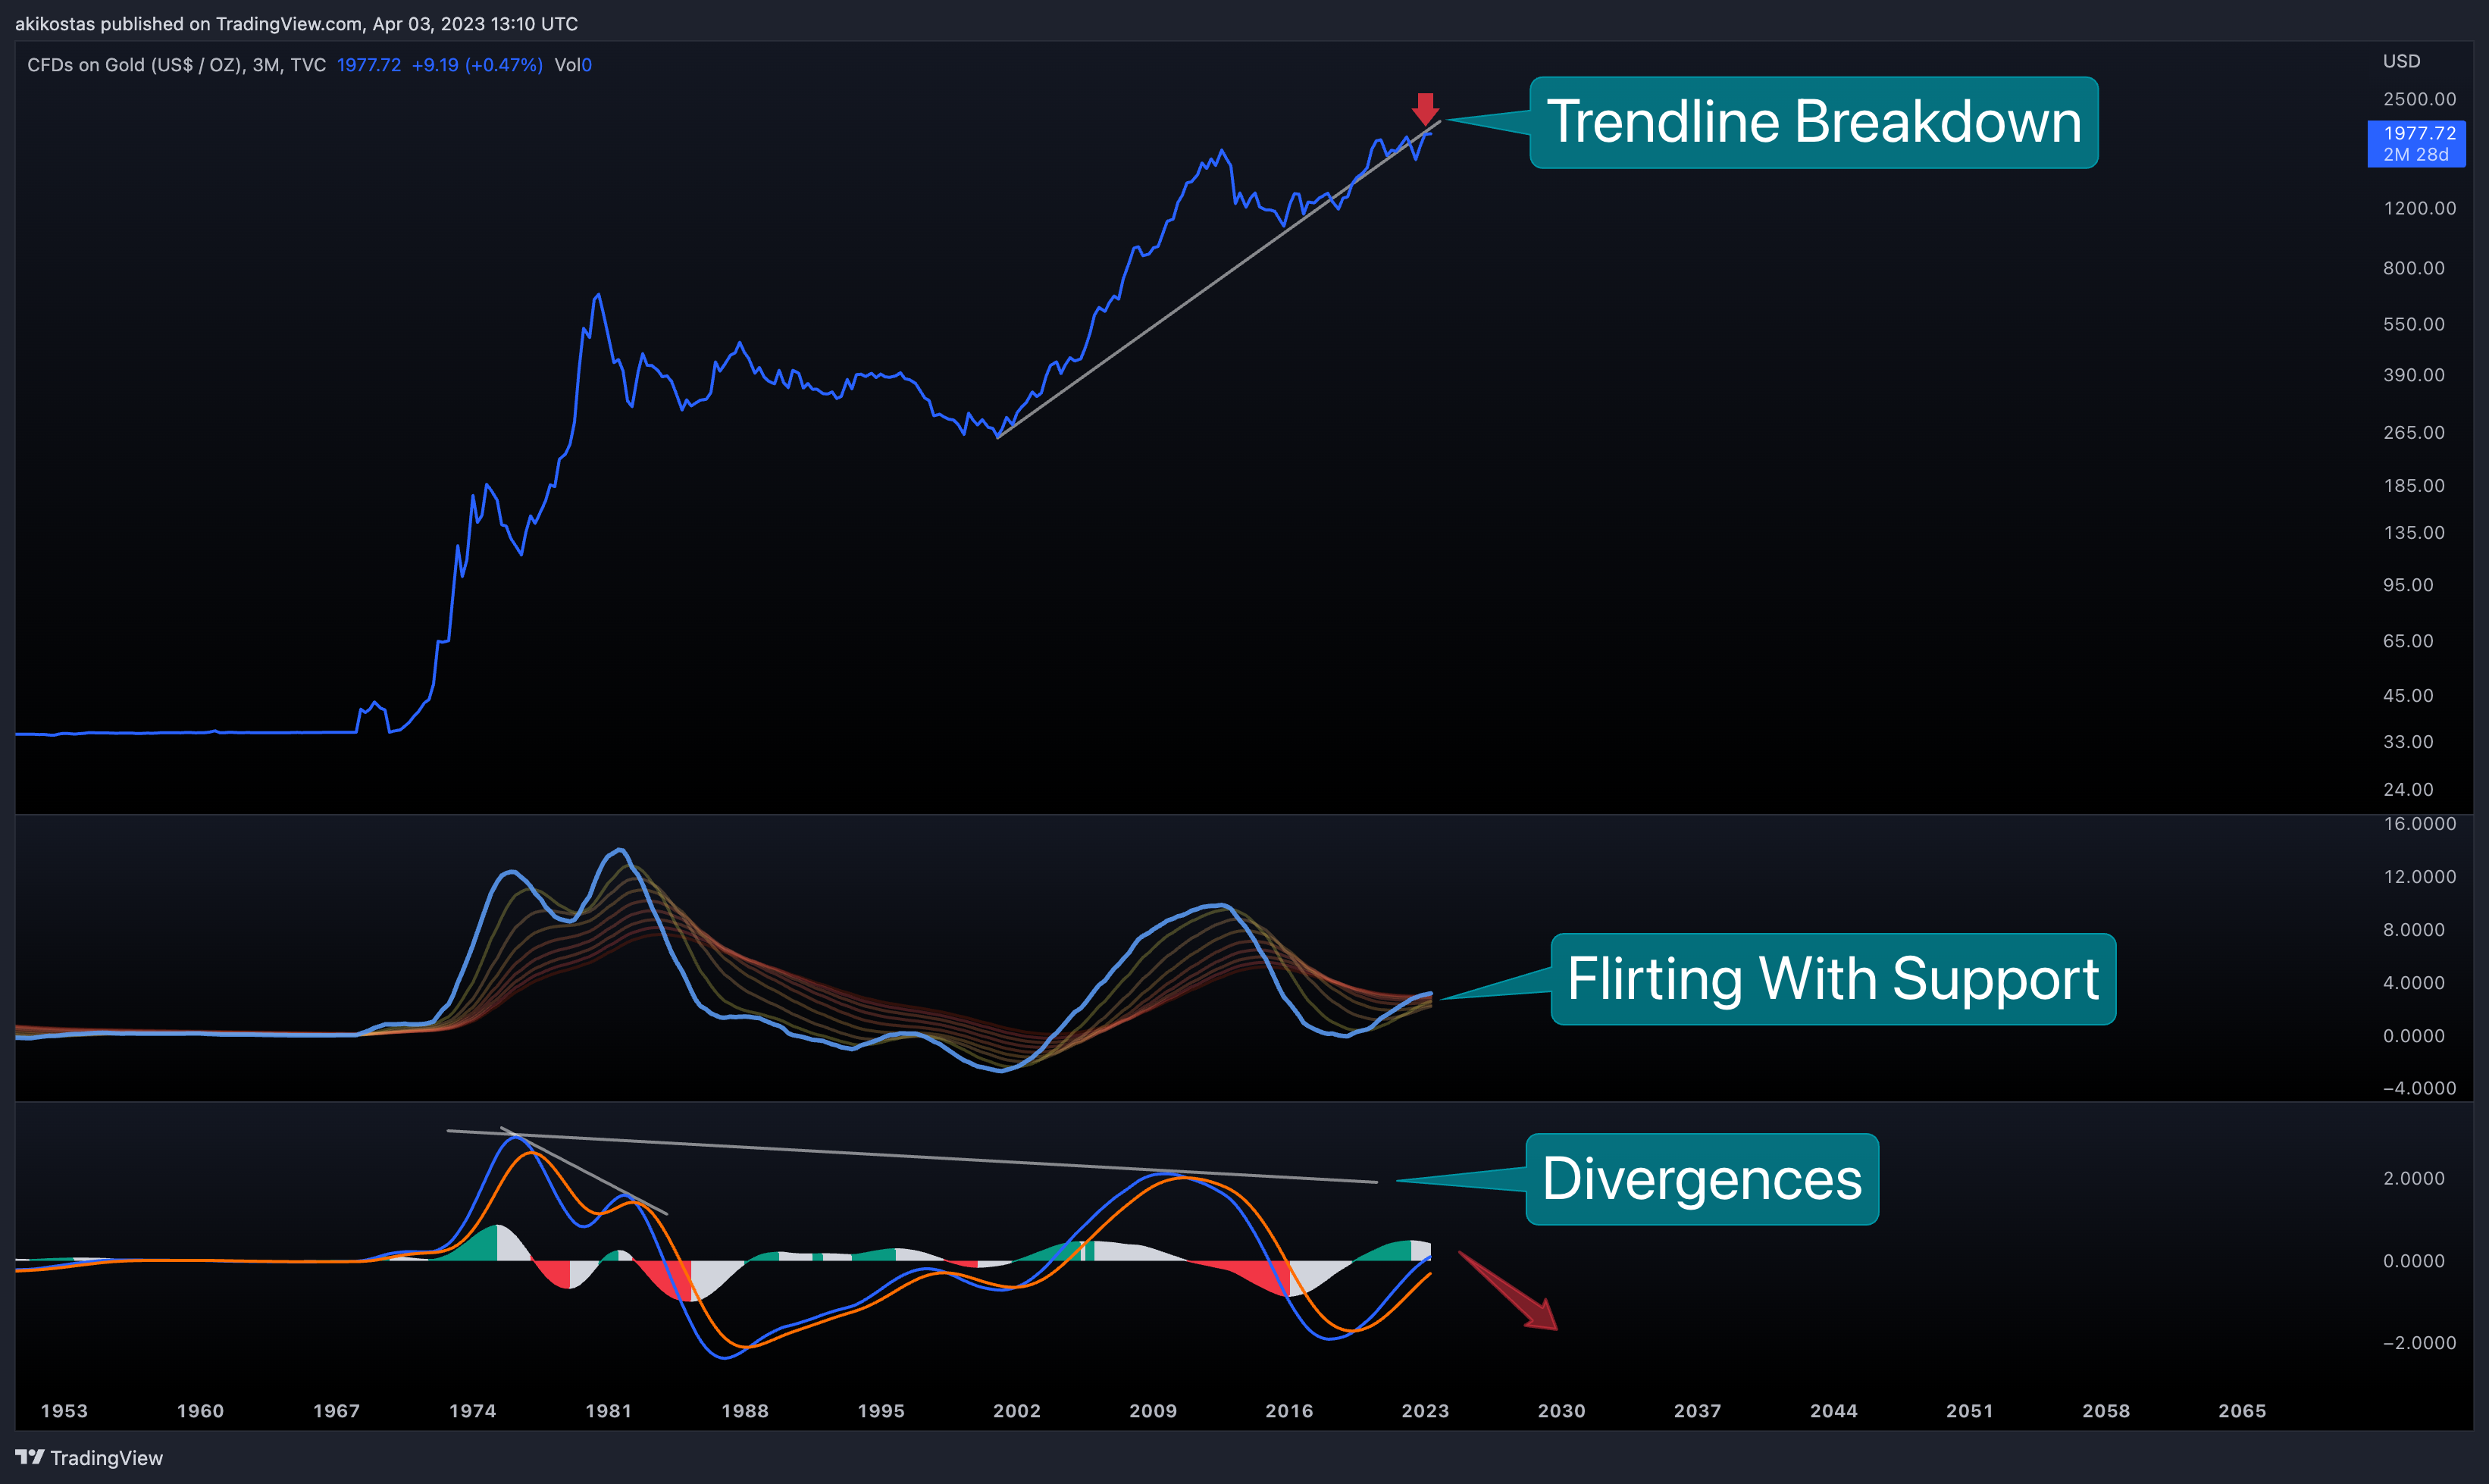Viewport: 2489px width, 1484px height.
Task: Click the 2500.00 price axis label
Action: coord(2419,99)
